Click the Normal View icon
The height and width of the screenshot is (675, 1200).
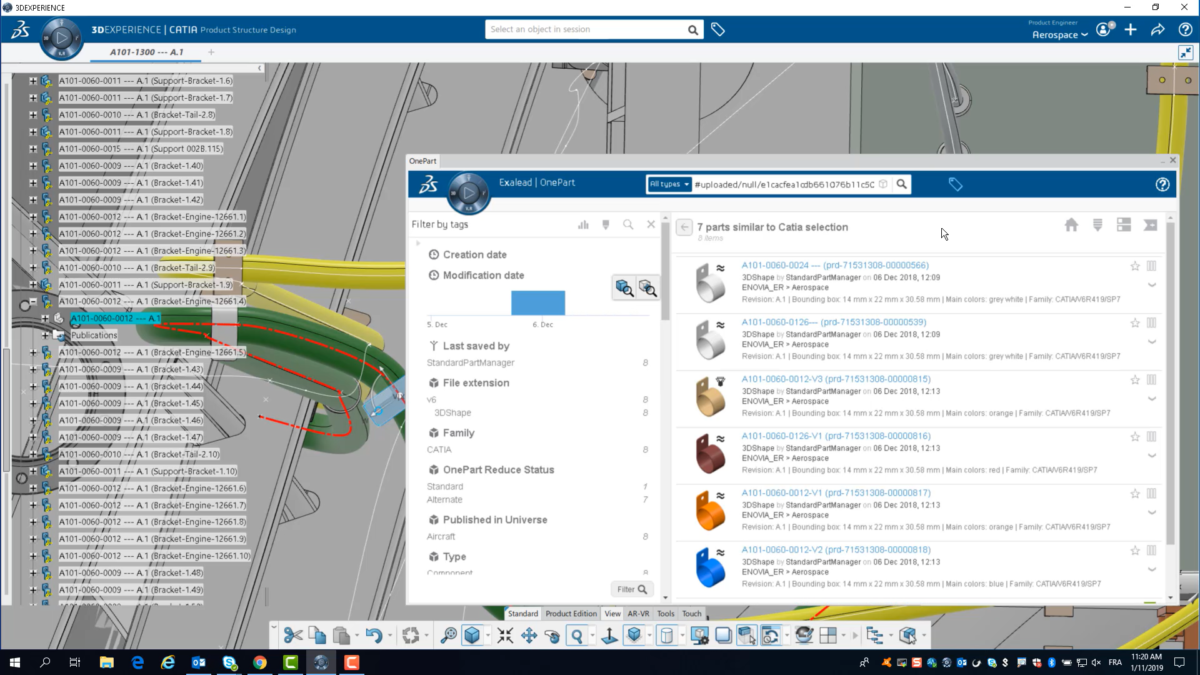tap(609, 635)
